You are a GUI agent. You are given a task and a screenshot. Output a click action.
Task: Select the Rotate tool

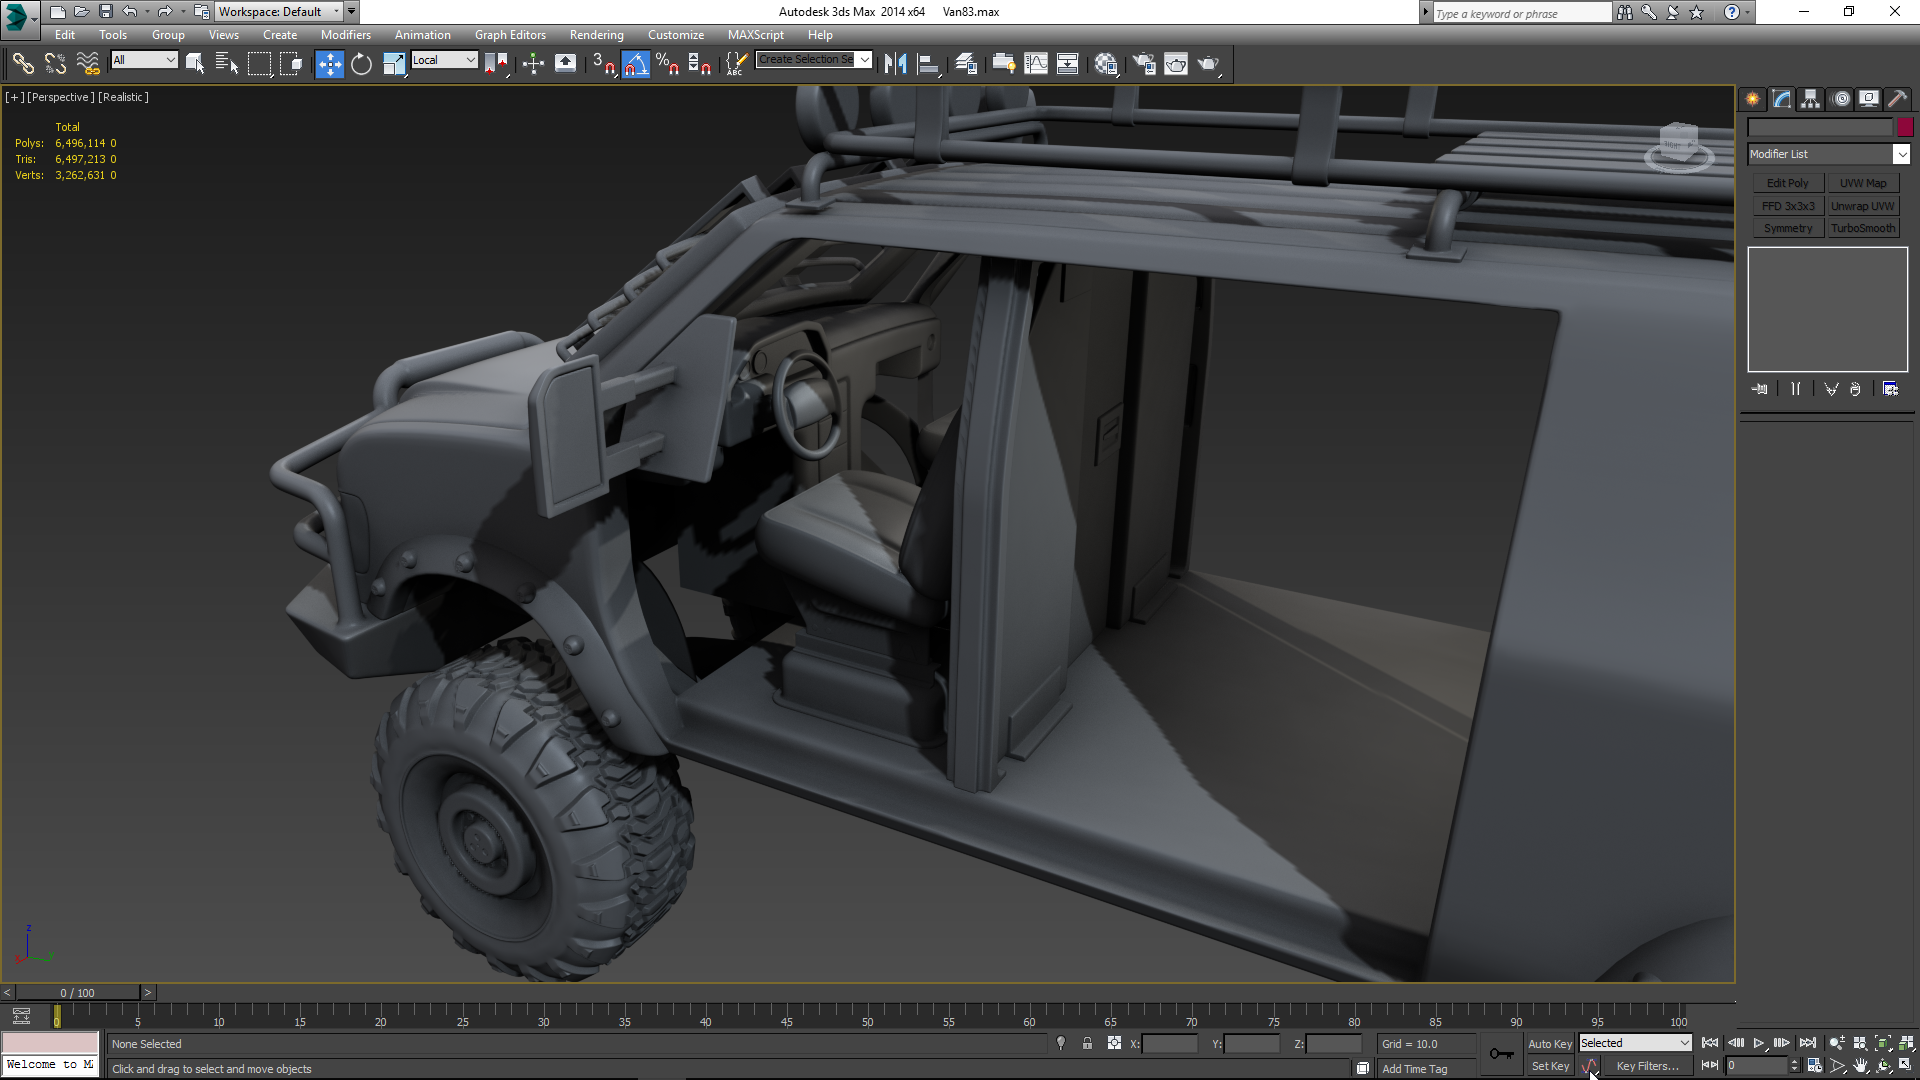coord(361,64)
